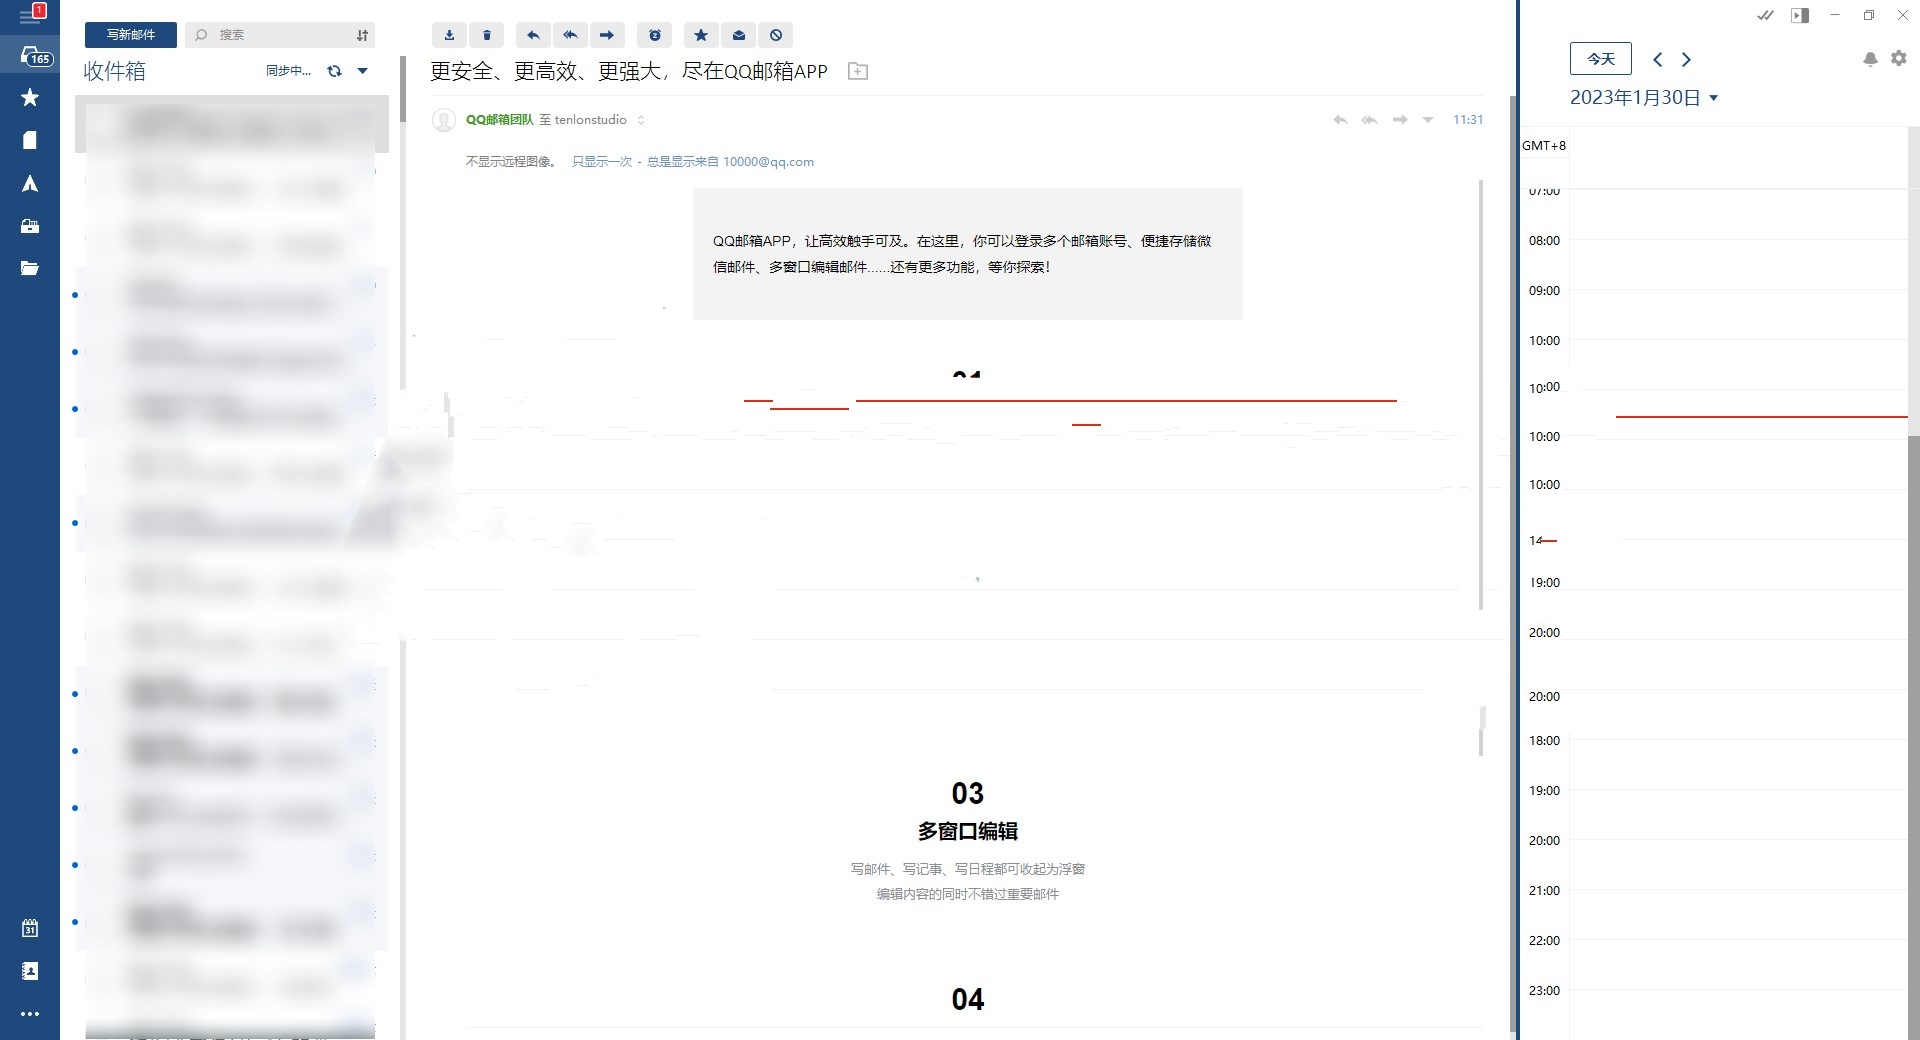
Task: Click the gray forward arrow in the message header
Action: [x=1400, y=120]
